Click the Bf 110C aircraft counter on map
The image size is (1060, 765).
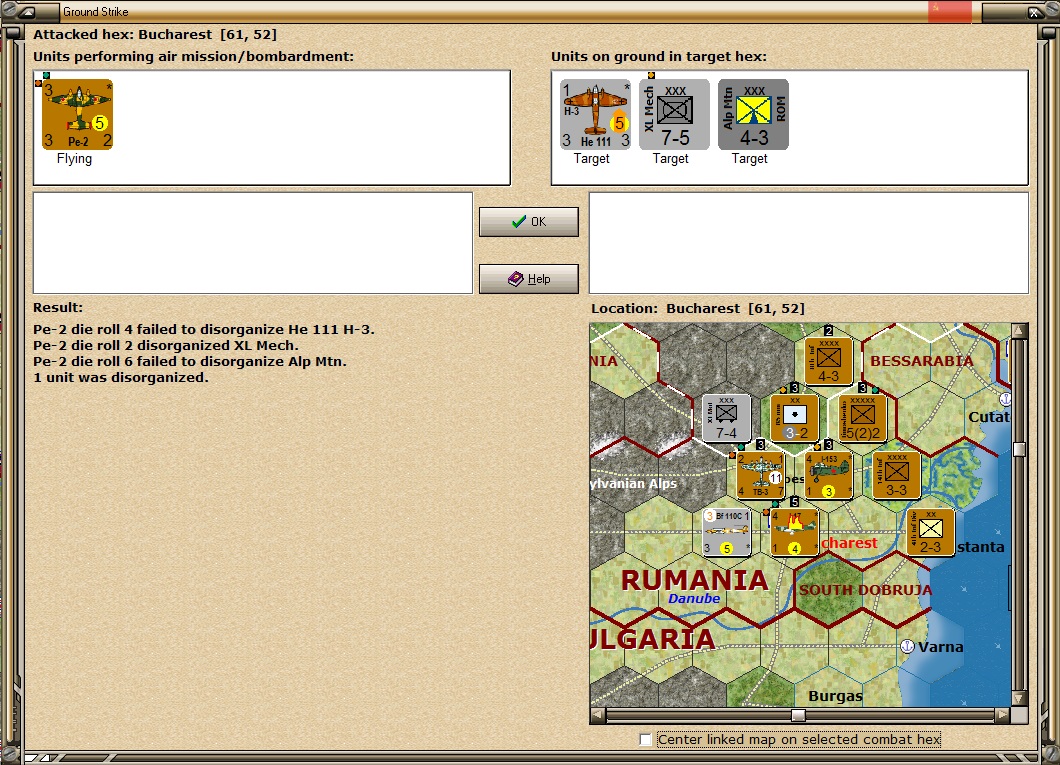[727, 533]
